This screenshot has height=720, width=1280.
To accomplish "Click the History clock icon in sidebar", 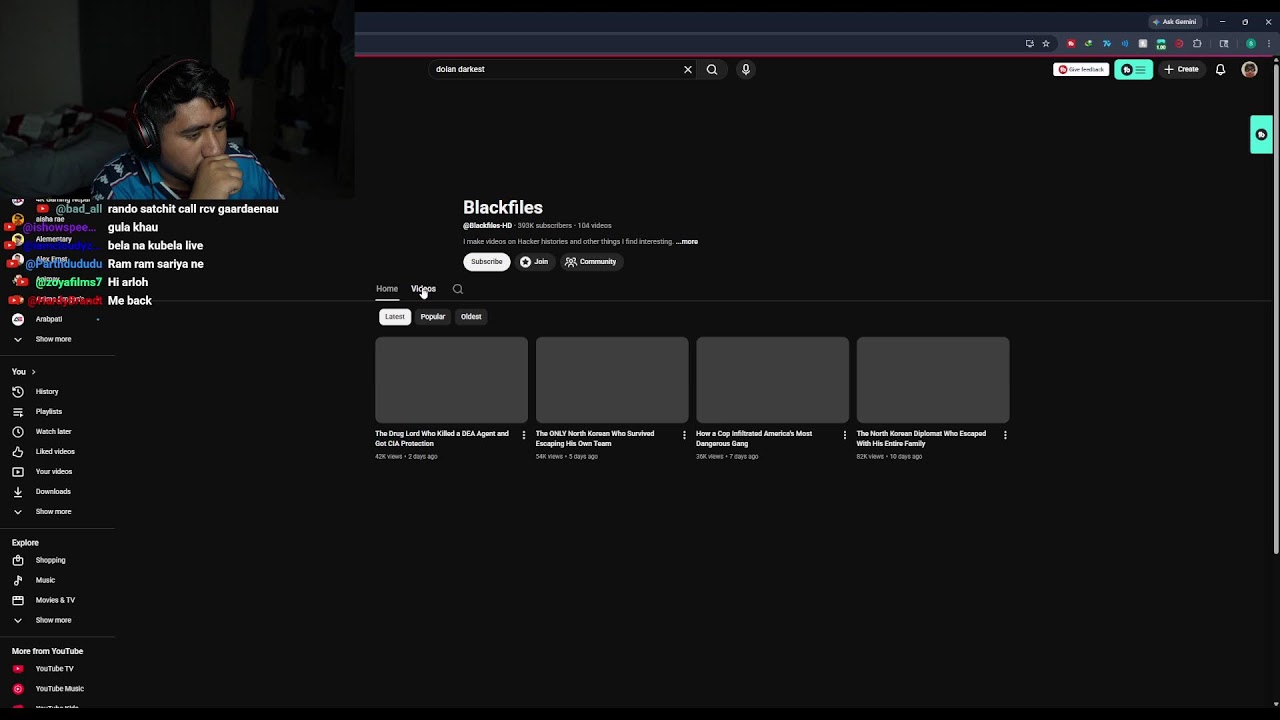I will click(18, 392).
